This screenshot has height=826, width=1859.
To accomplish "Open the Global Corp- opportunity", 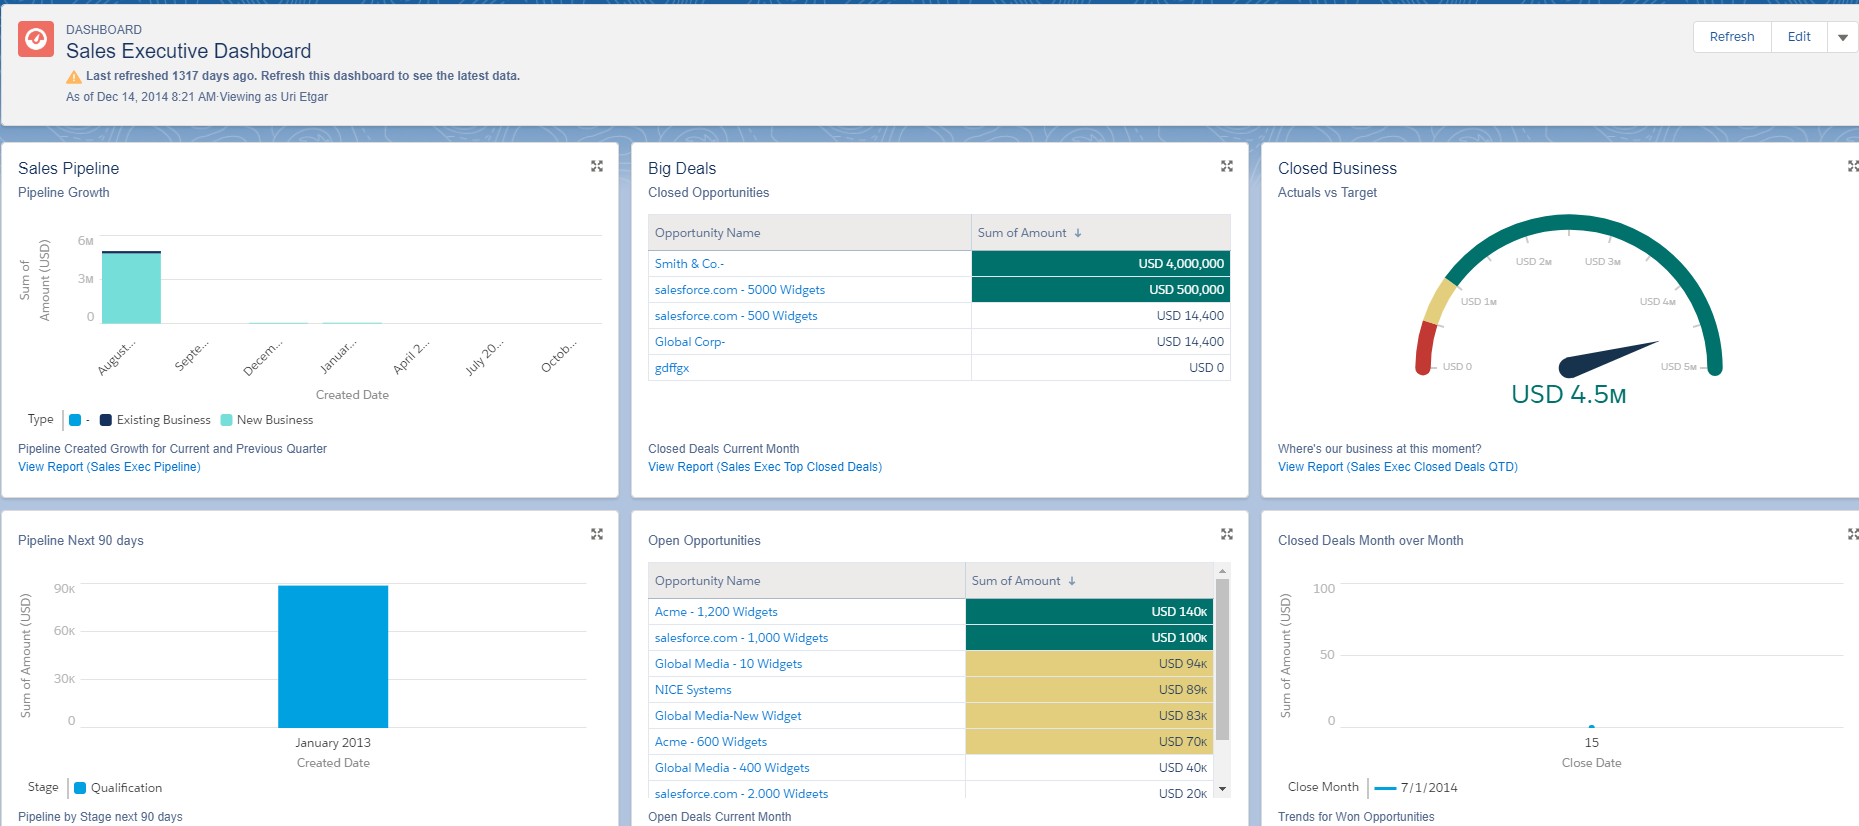I will (690, 342).
